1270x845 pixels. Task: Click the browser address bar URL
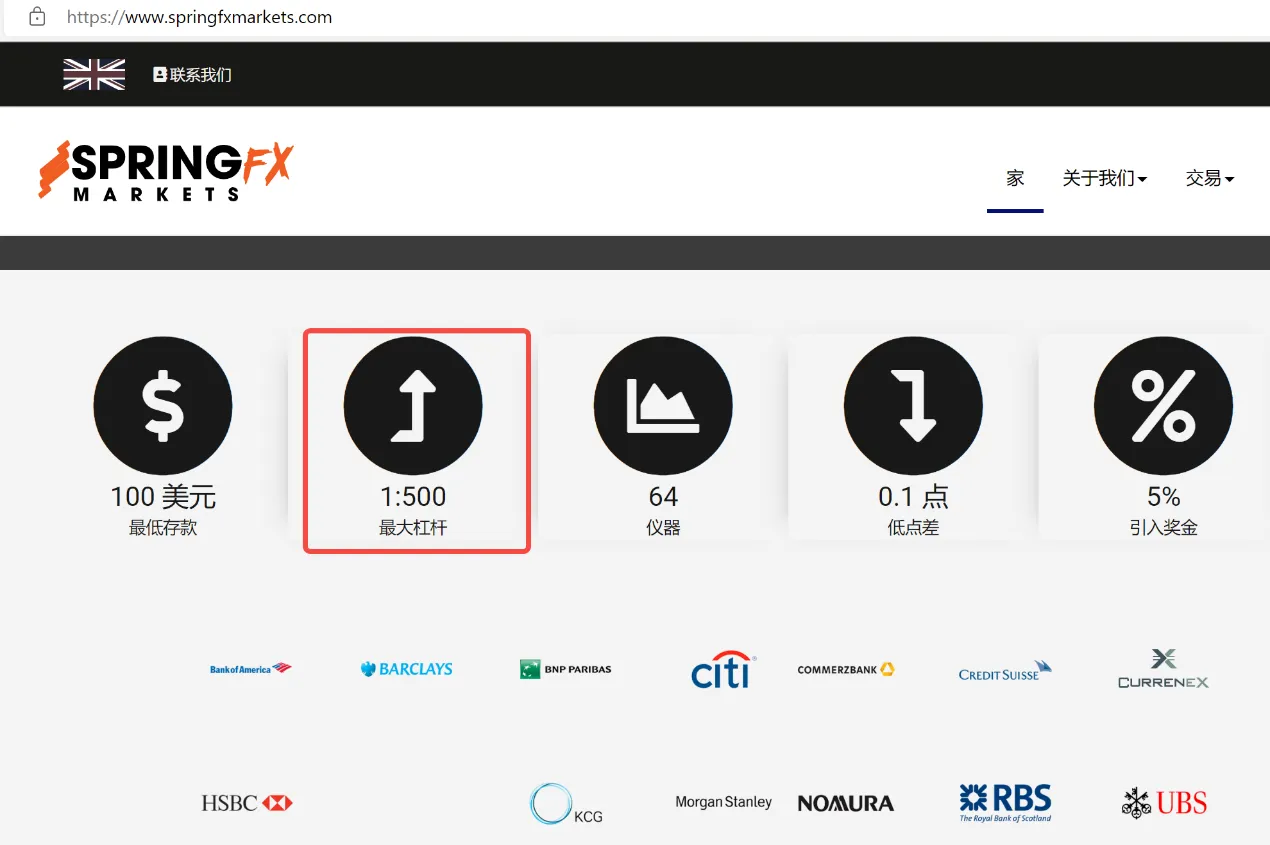click(x=199, y=17)
